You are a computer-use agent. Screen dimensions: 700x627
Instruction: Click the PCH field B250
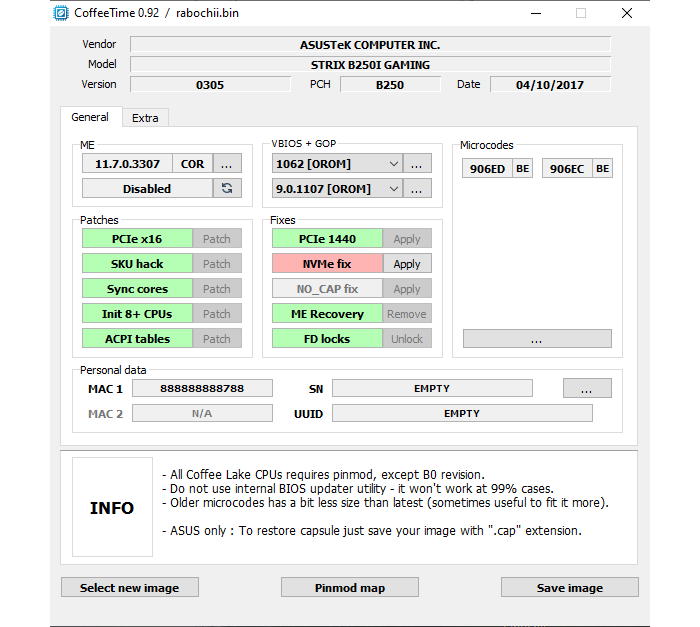click(390, 84)
